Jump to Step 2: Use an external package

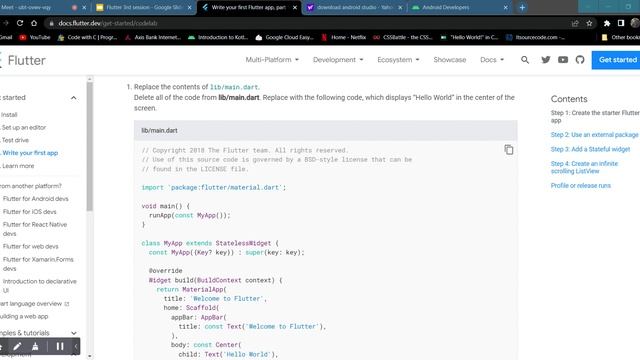(594, 134)
